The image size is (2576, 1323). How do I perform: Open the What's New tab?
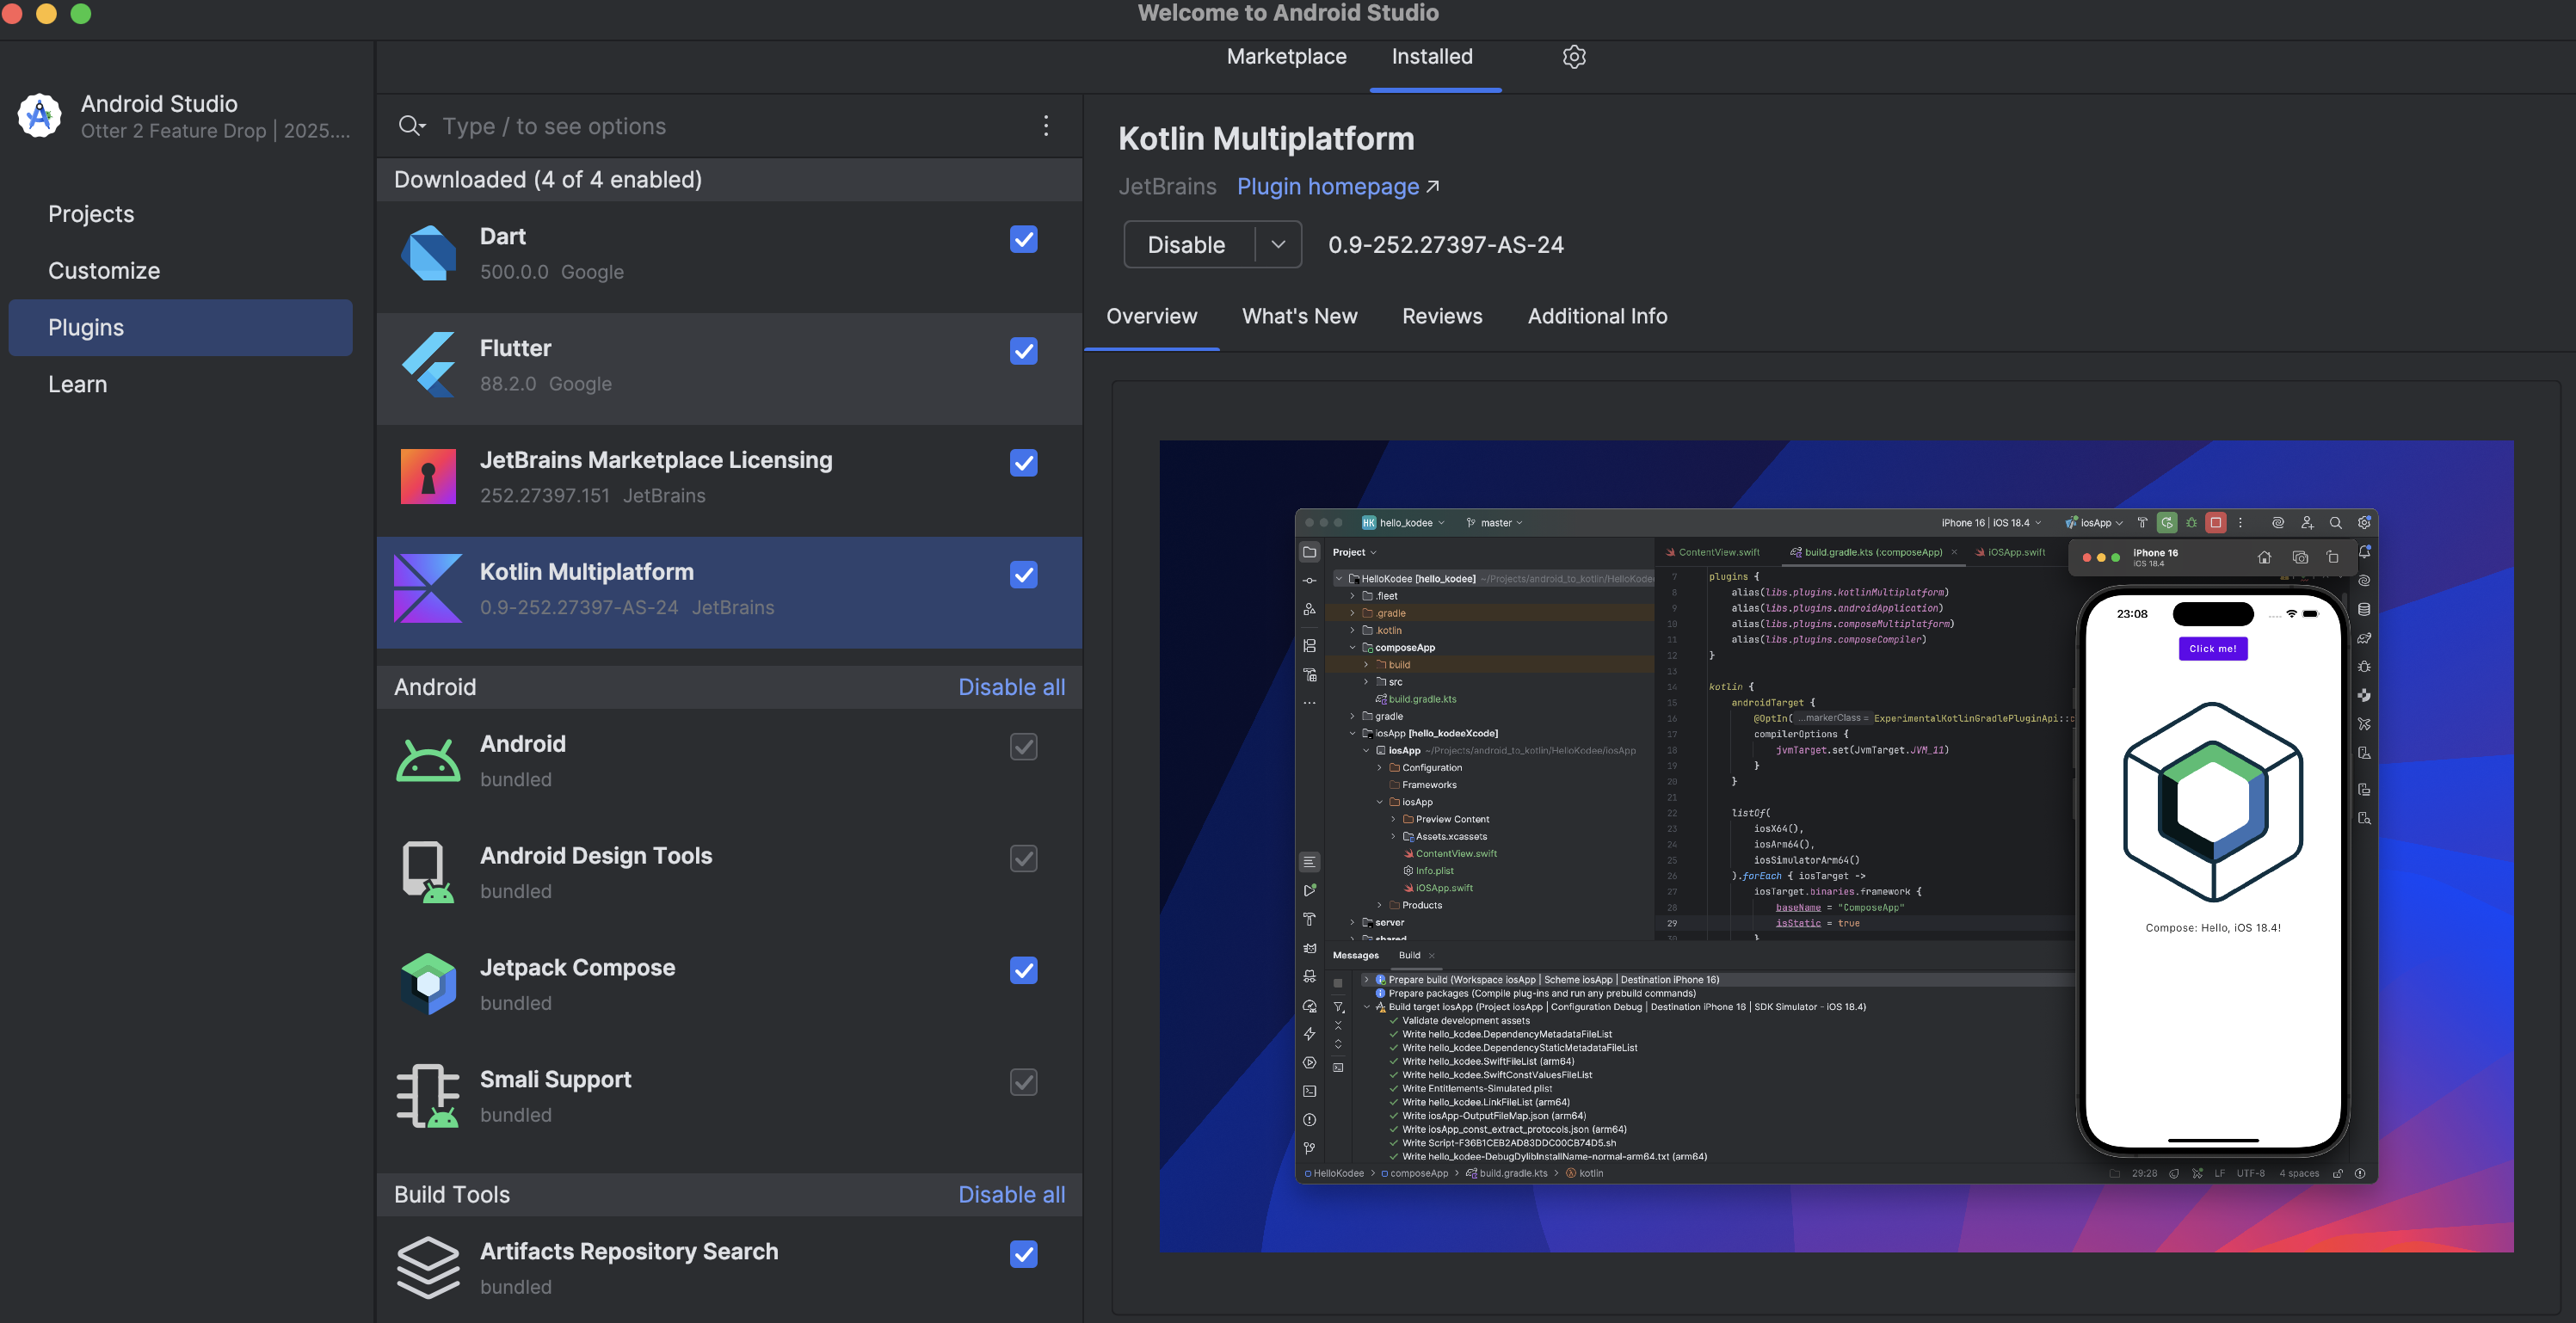pos(1299,317)
